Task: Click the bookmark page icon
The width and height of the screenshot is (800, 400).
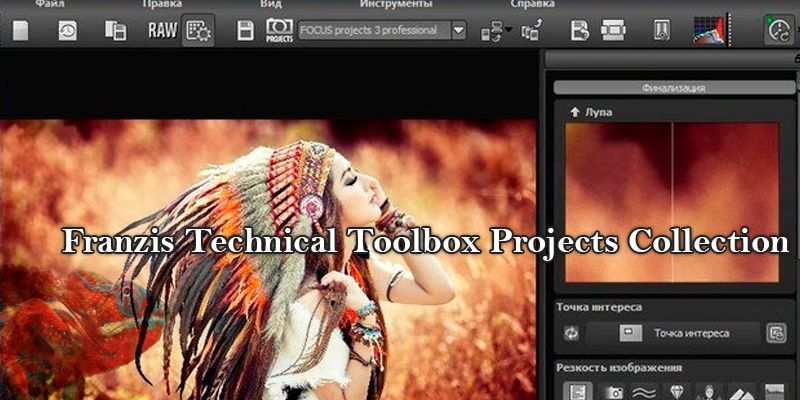Action: (x=662, y=31)
